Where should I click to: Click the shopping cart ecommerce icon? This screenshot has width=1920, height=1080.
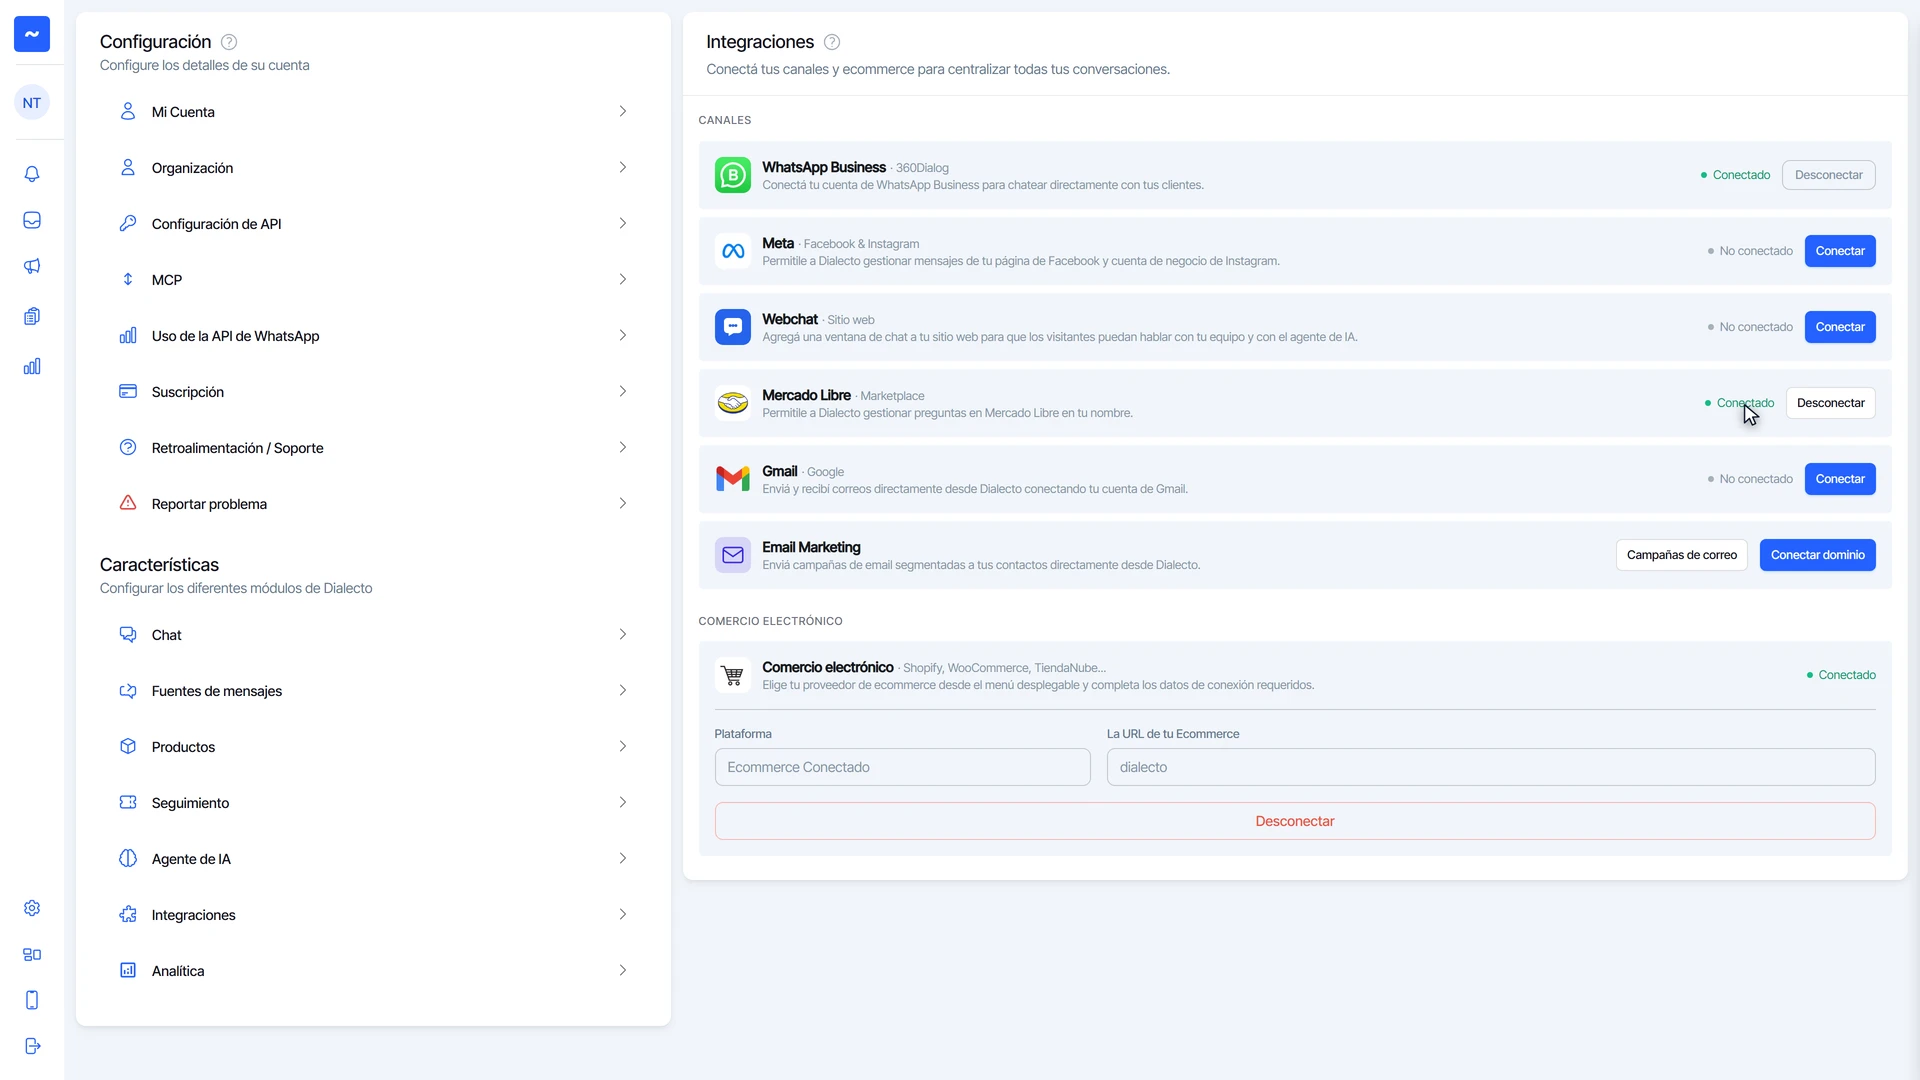[733, 675]
